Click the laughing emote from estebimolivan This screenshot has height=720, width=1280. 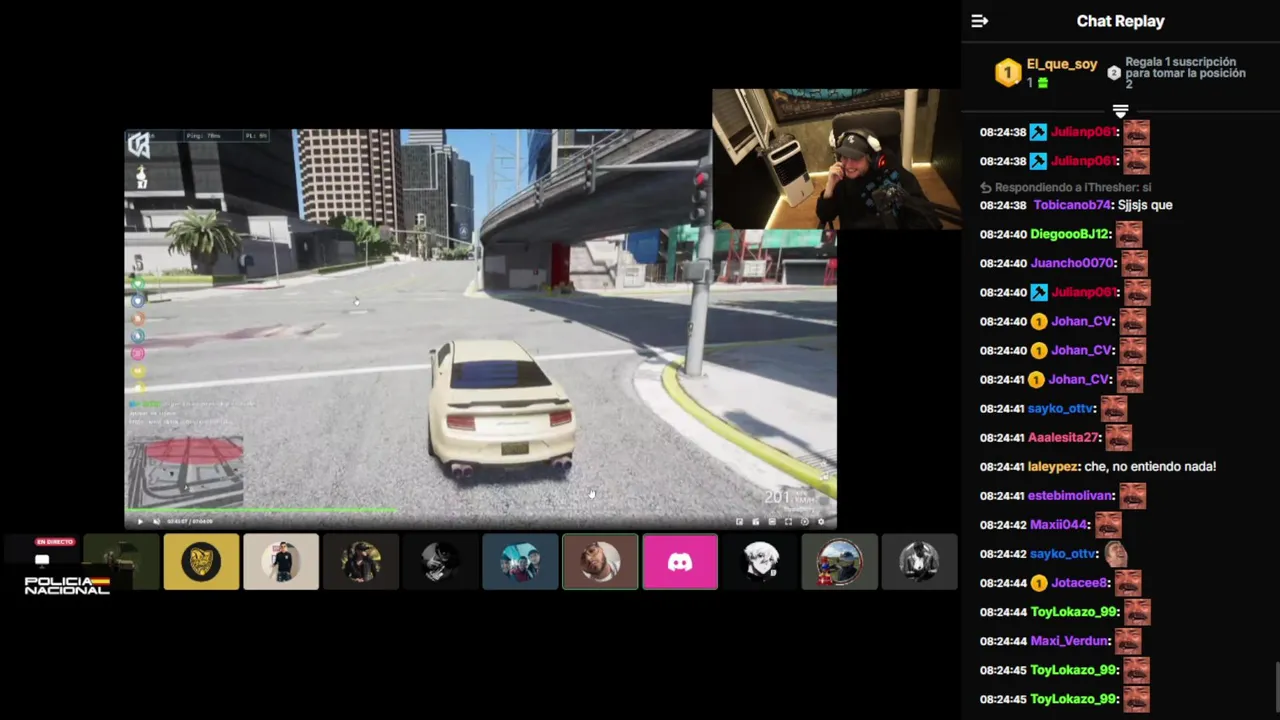point(1132,495)
